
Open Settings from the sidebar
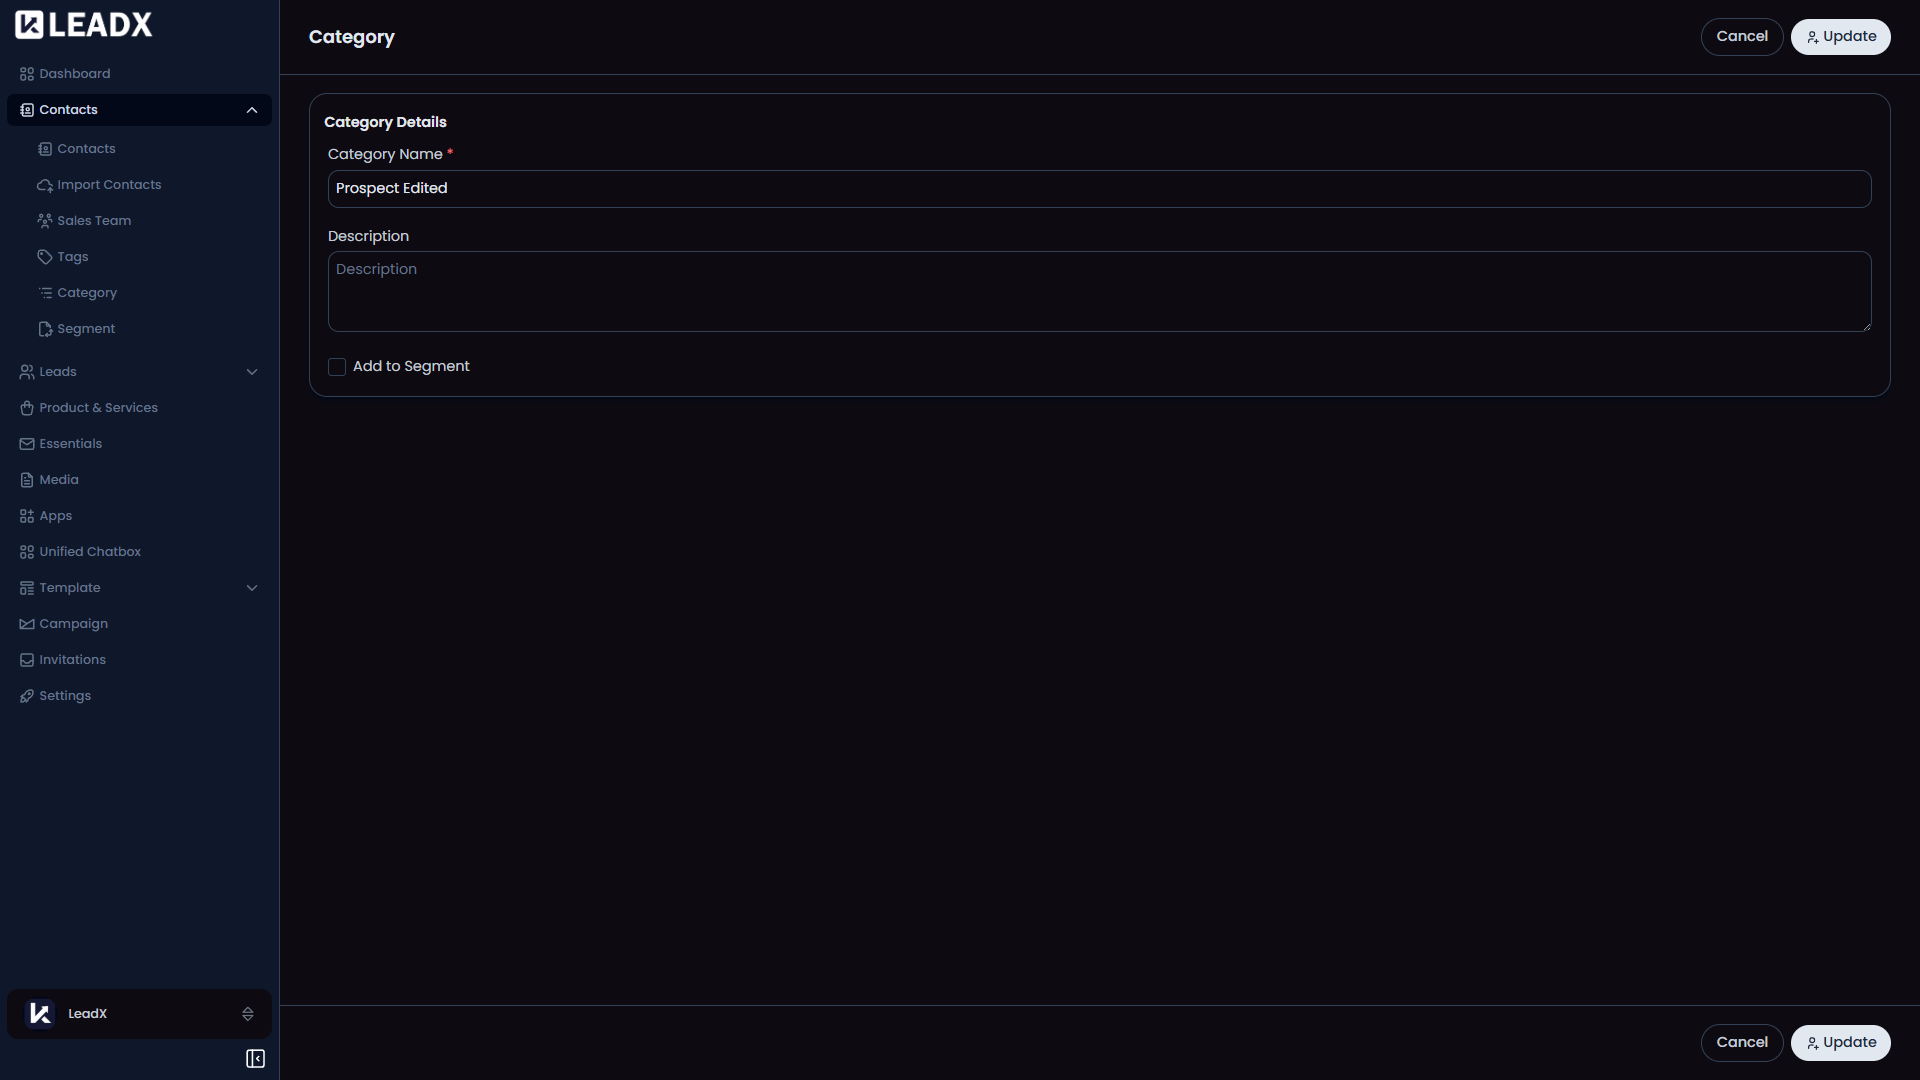pyautogui.click(x=65, y=695)
